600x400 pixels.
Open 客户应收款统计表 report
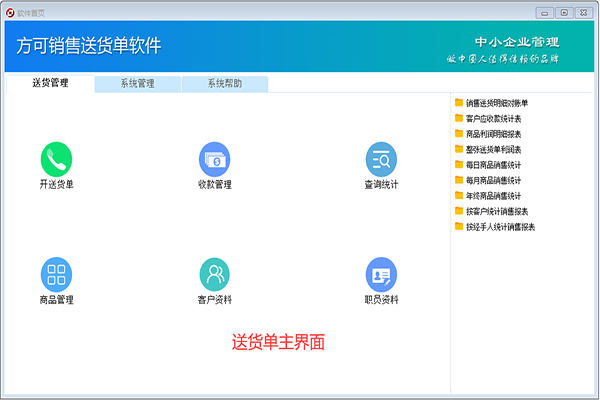click(x=493, y=118)
